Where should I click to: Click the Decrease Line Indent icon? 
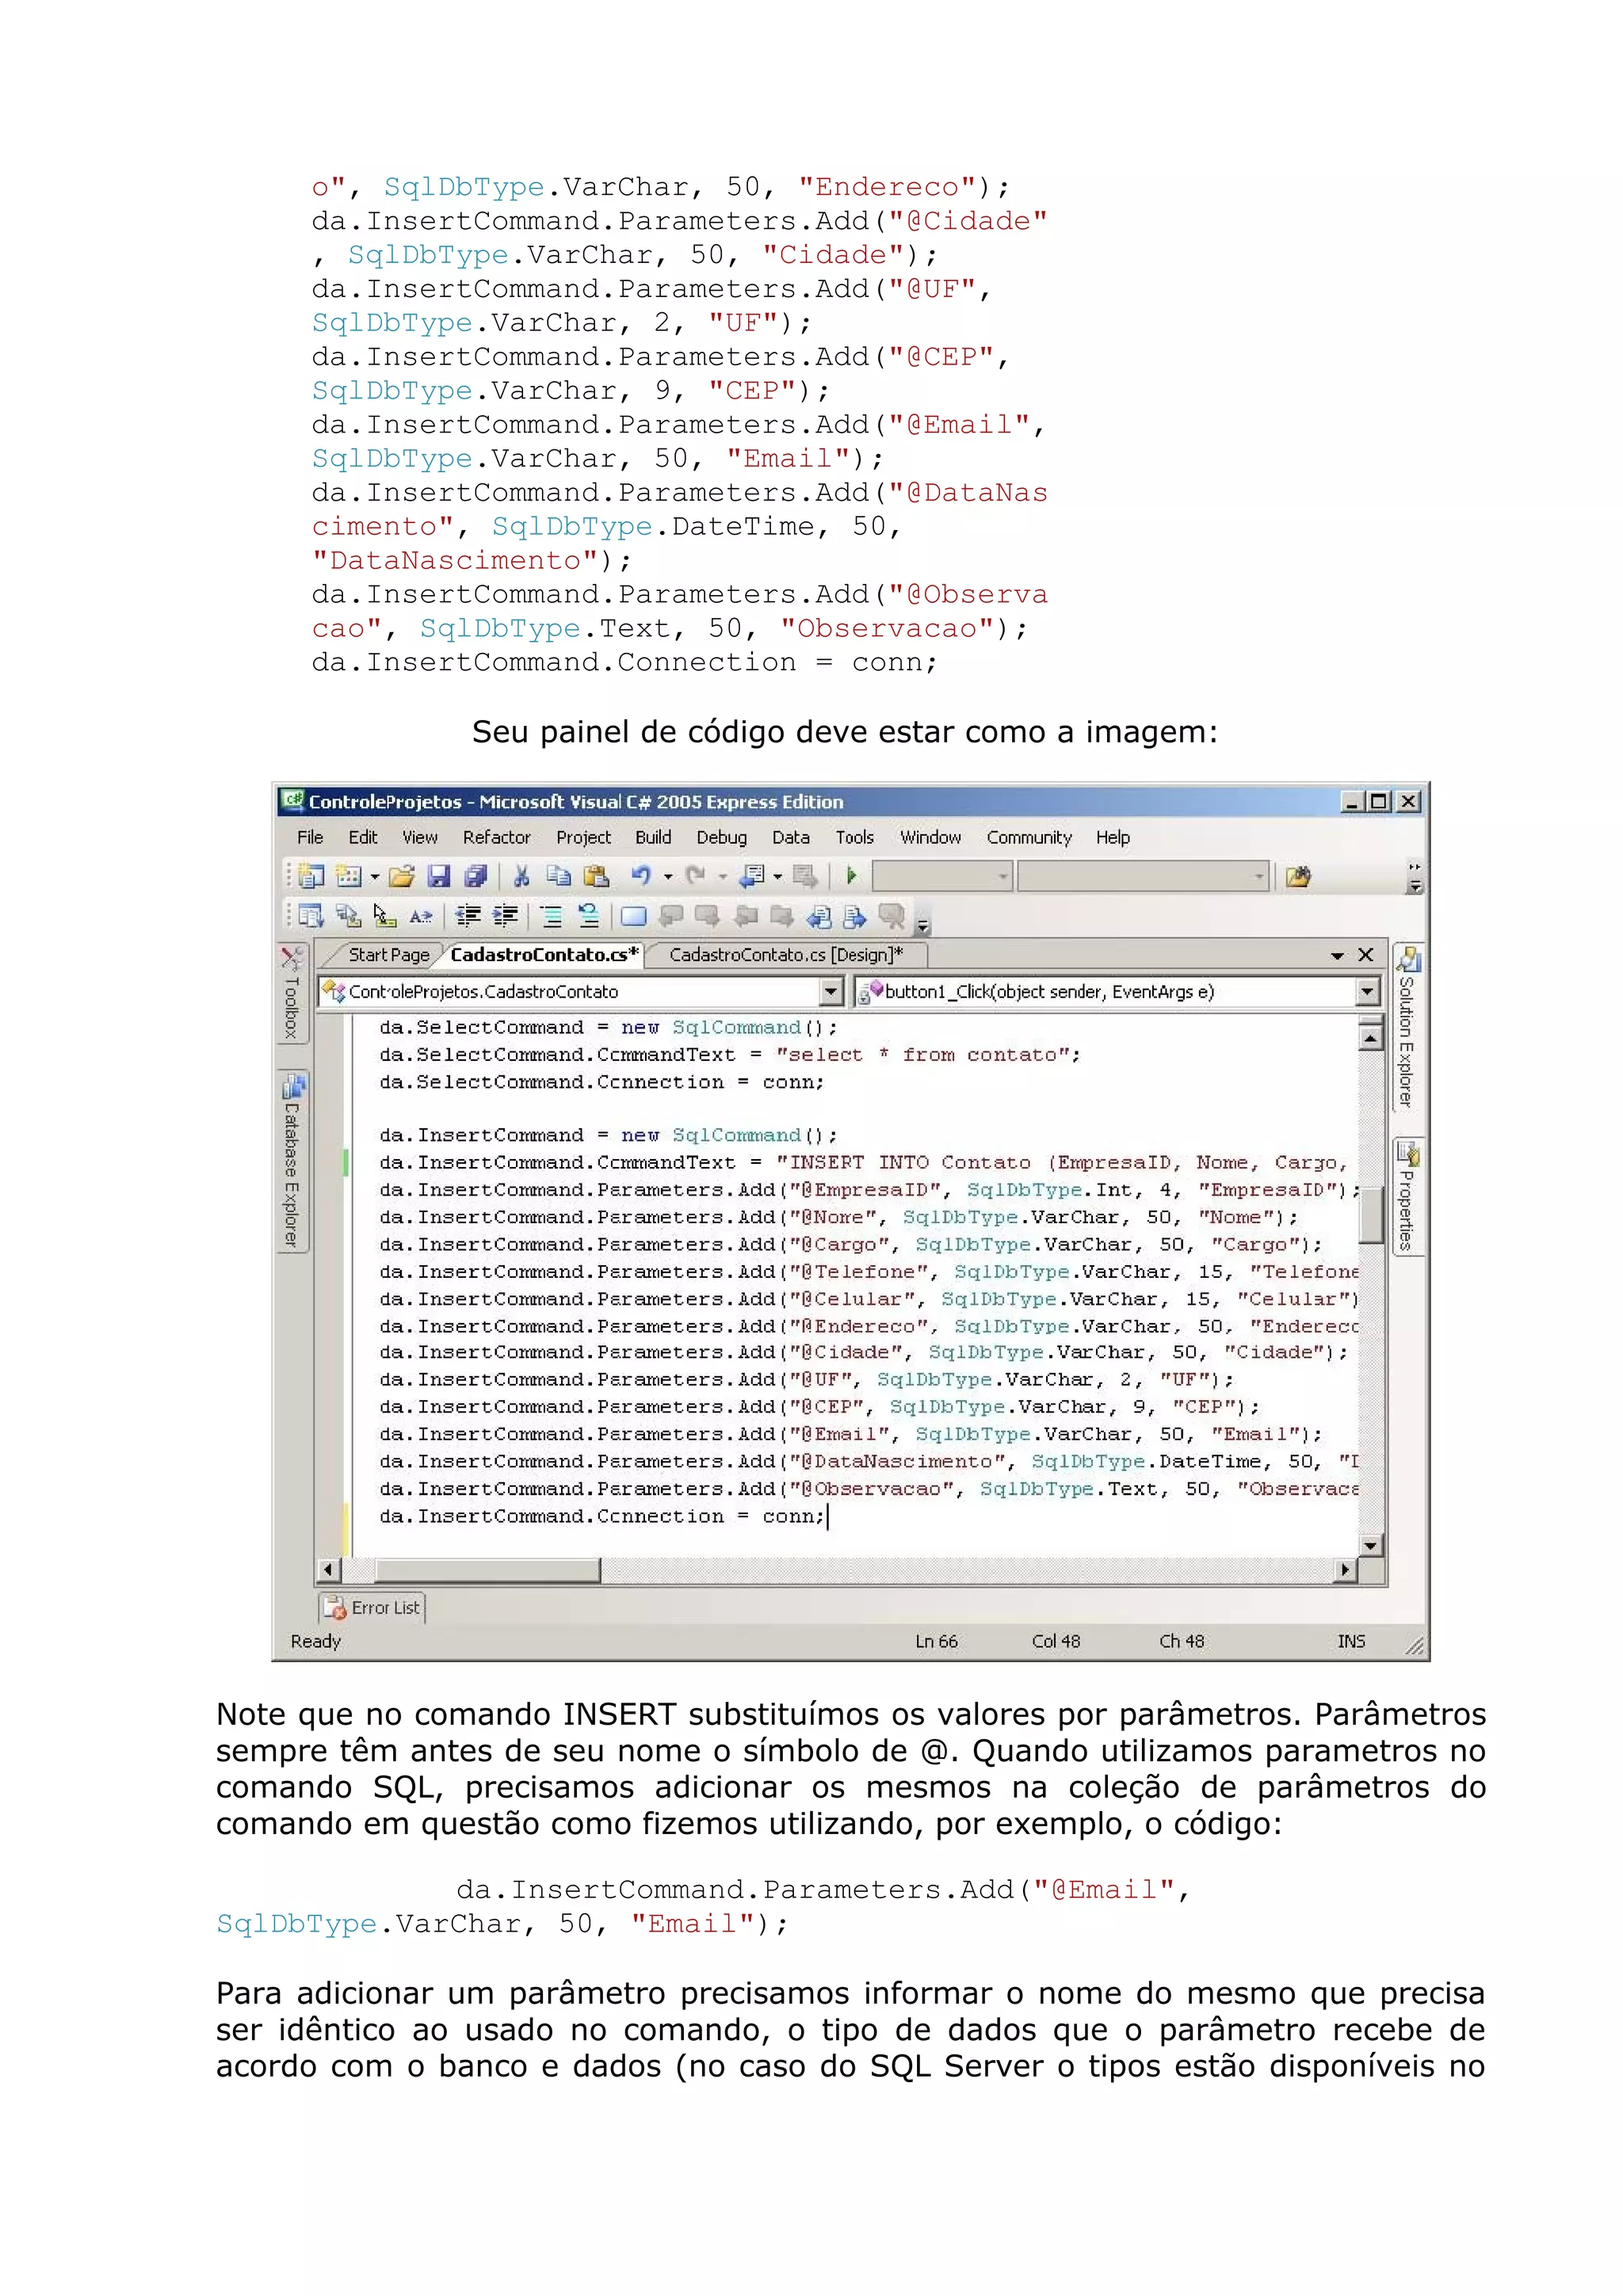(x=468, y=916)
